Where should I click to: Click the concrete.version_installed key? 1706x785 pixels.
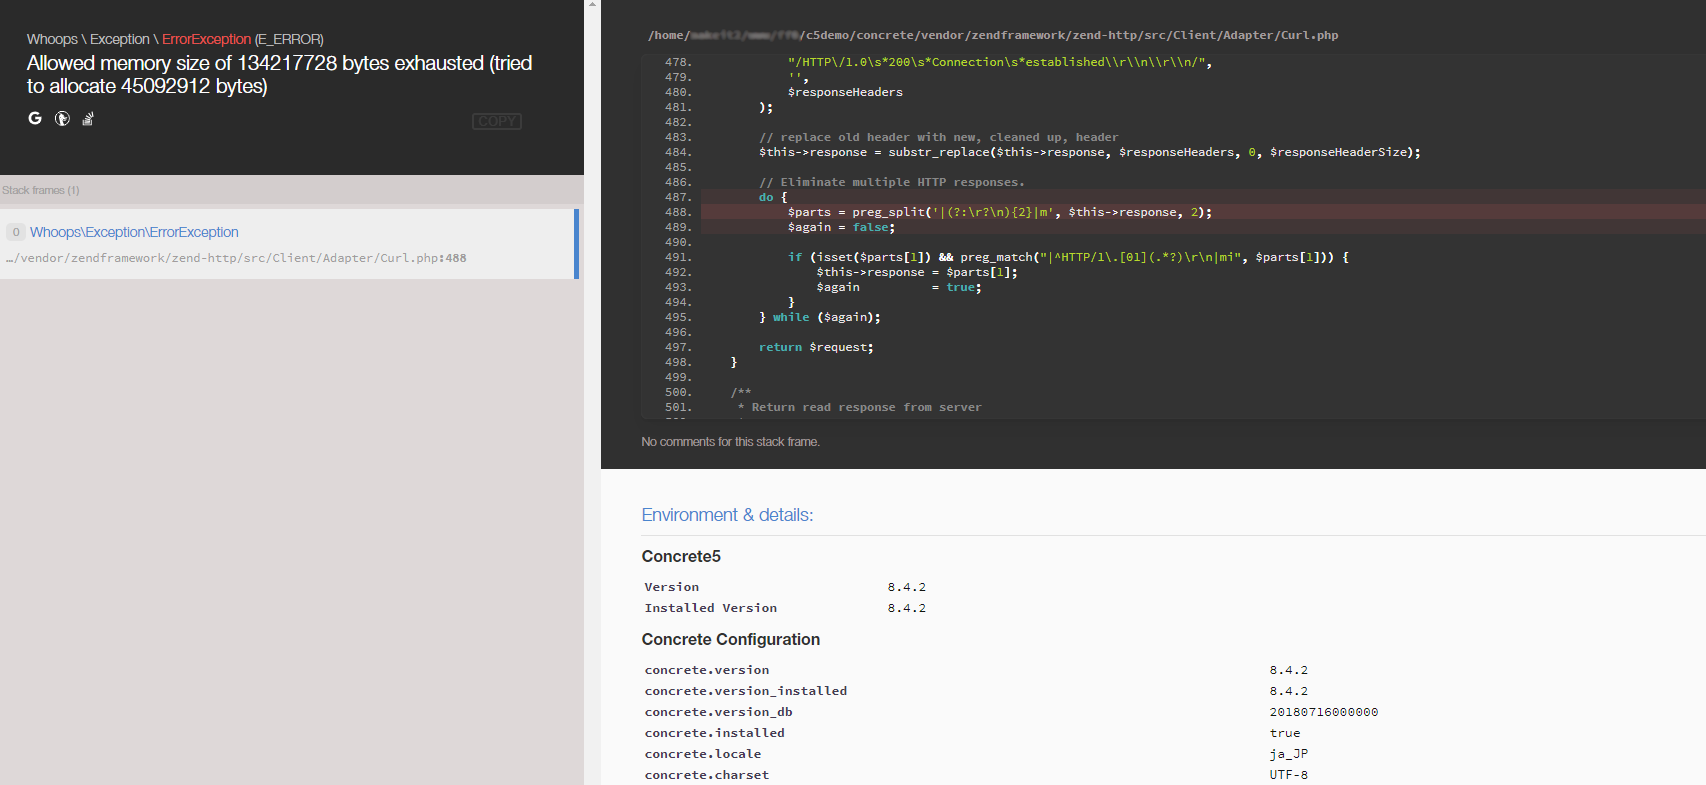745,691
